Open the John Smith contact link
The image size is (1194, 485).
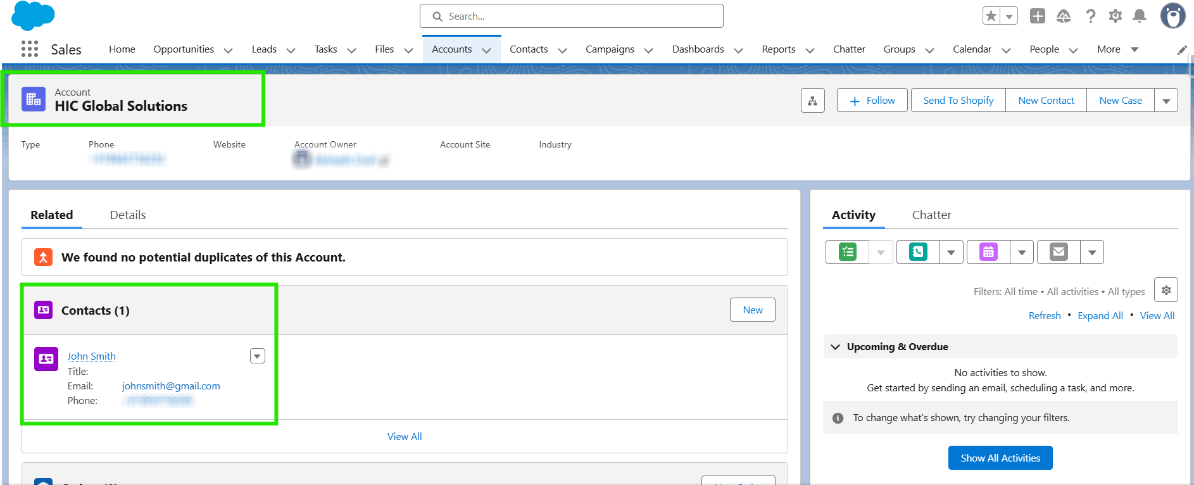click(91, 356)
